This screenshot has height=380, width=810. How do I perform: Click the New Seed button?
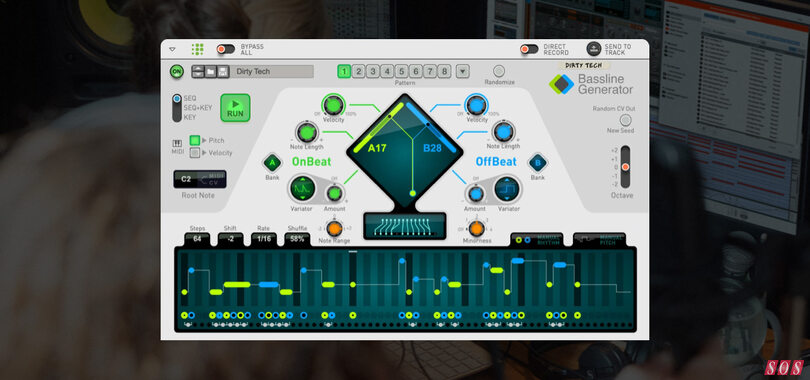626,120
